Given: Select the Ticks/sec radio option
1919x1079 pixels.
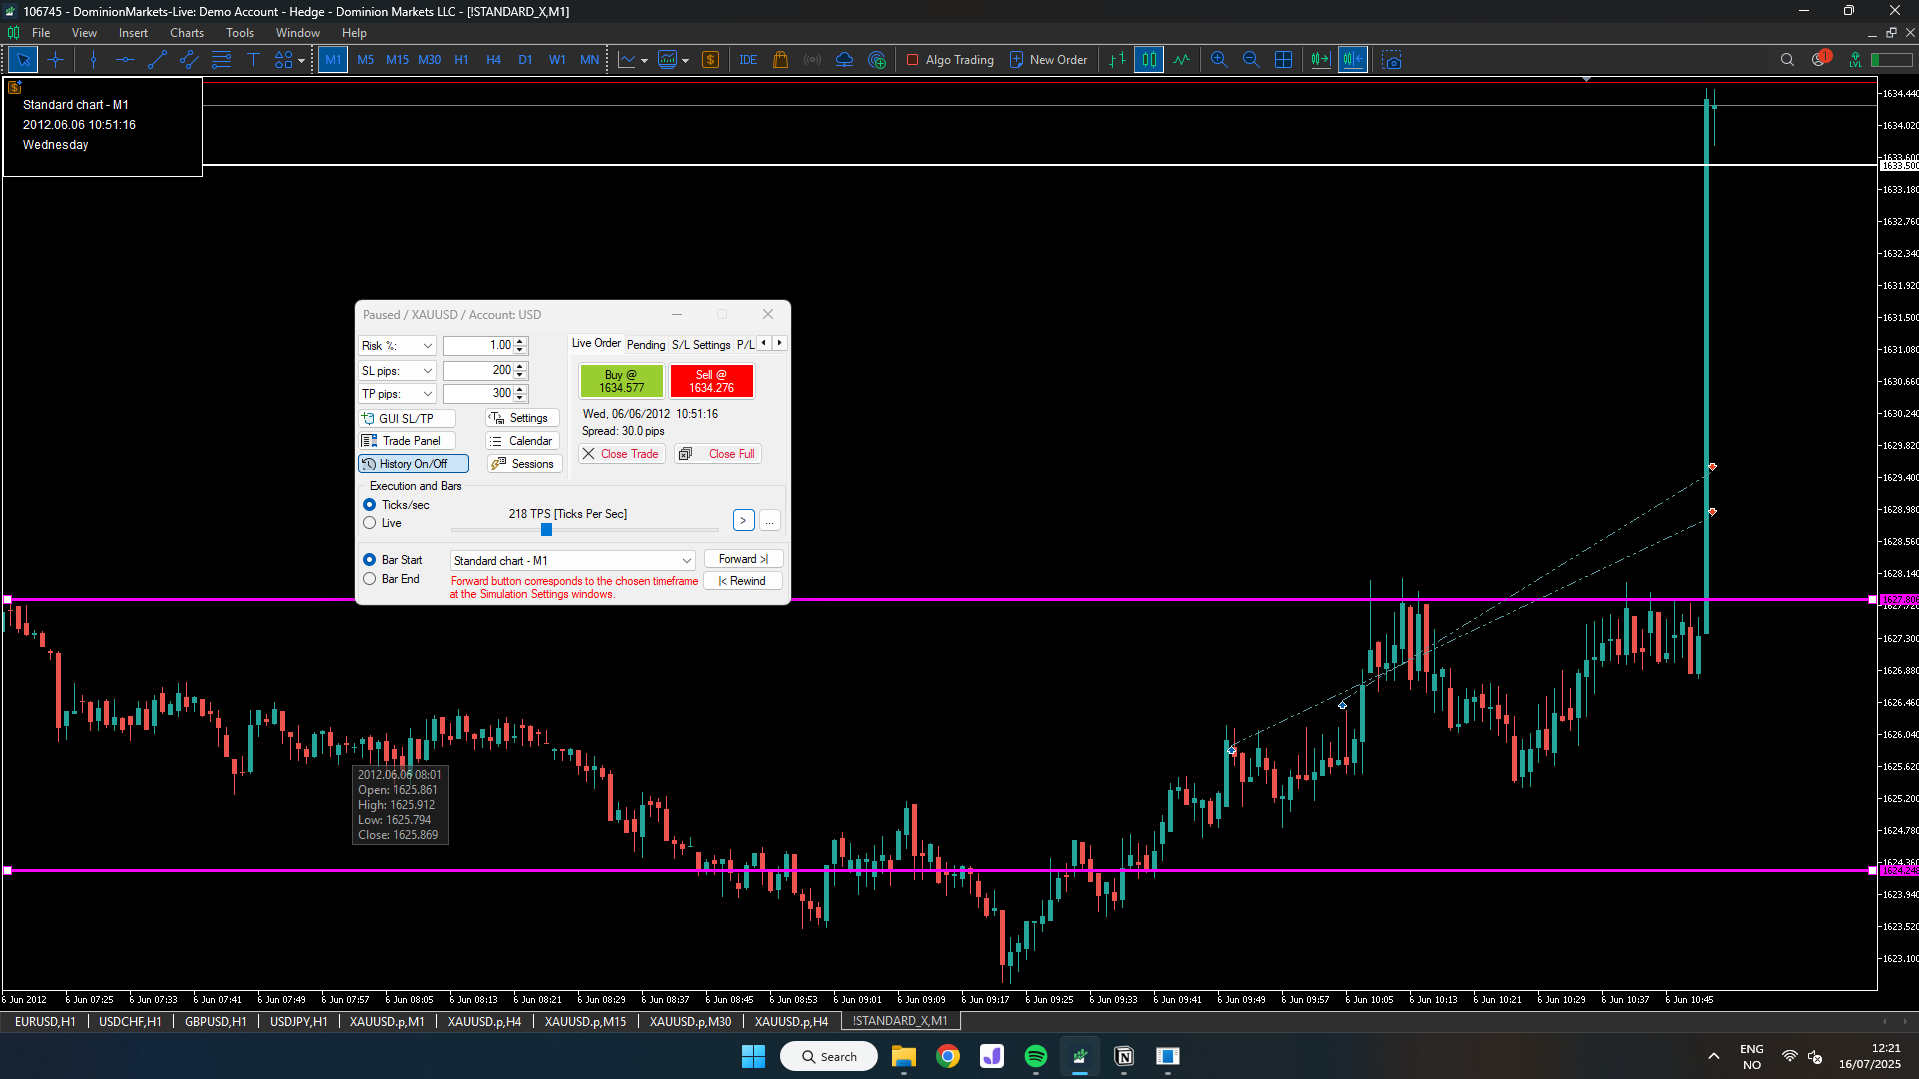Looking at the screenshot, I should pyautogui.click(x=370, y=505).
